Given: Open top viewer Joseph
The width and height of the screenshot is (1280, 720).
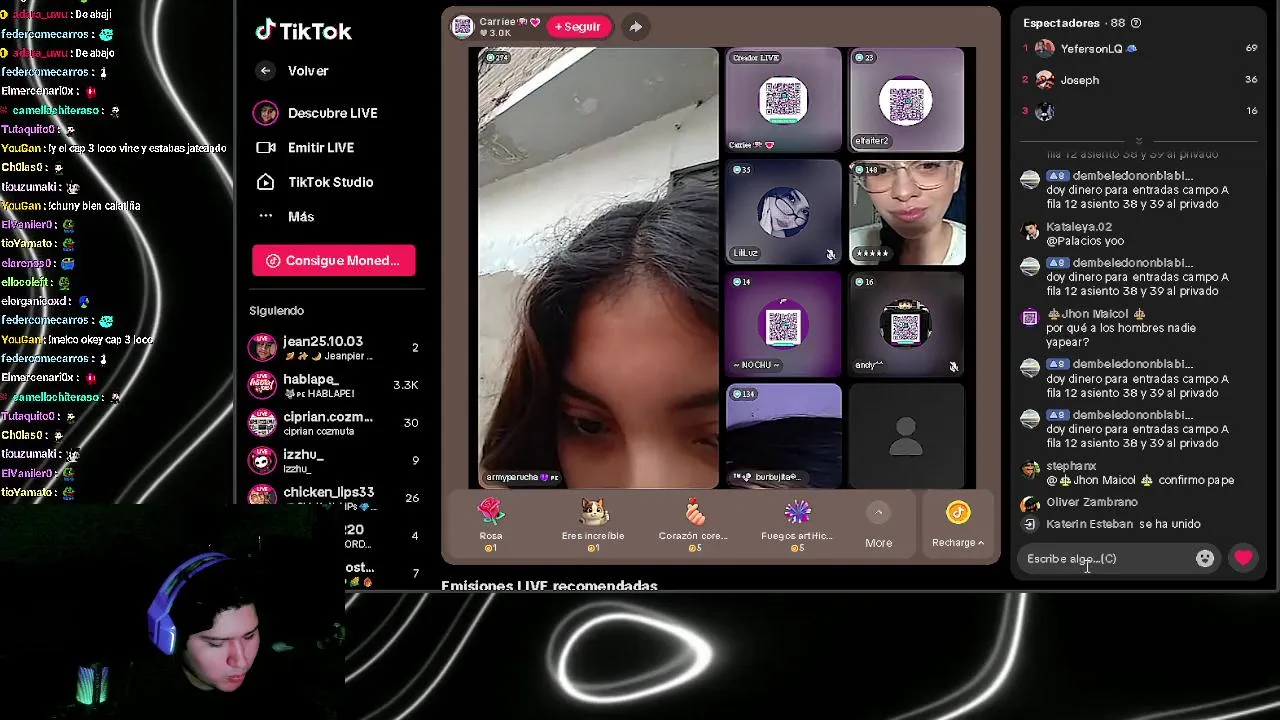Looking at the screenshot, I should pyautogui.click(x=1140, y=80).
